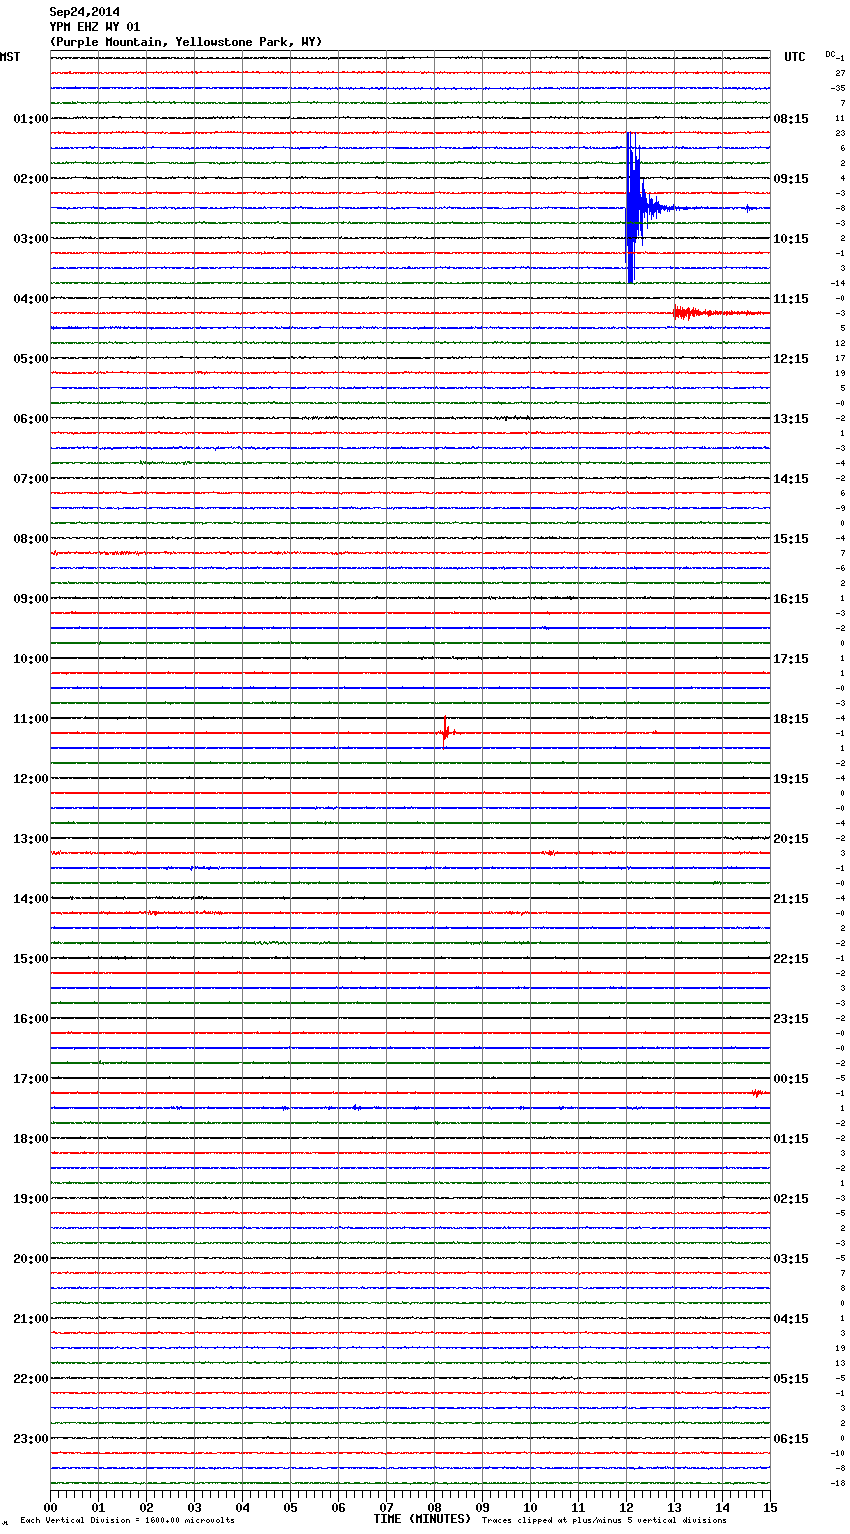Screen dimensions: 850x1534
Task: Click the 04 minute axis tick label
Action: [242, 1507]
